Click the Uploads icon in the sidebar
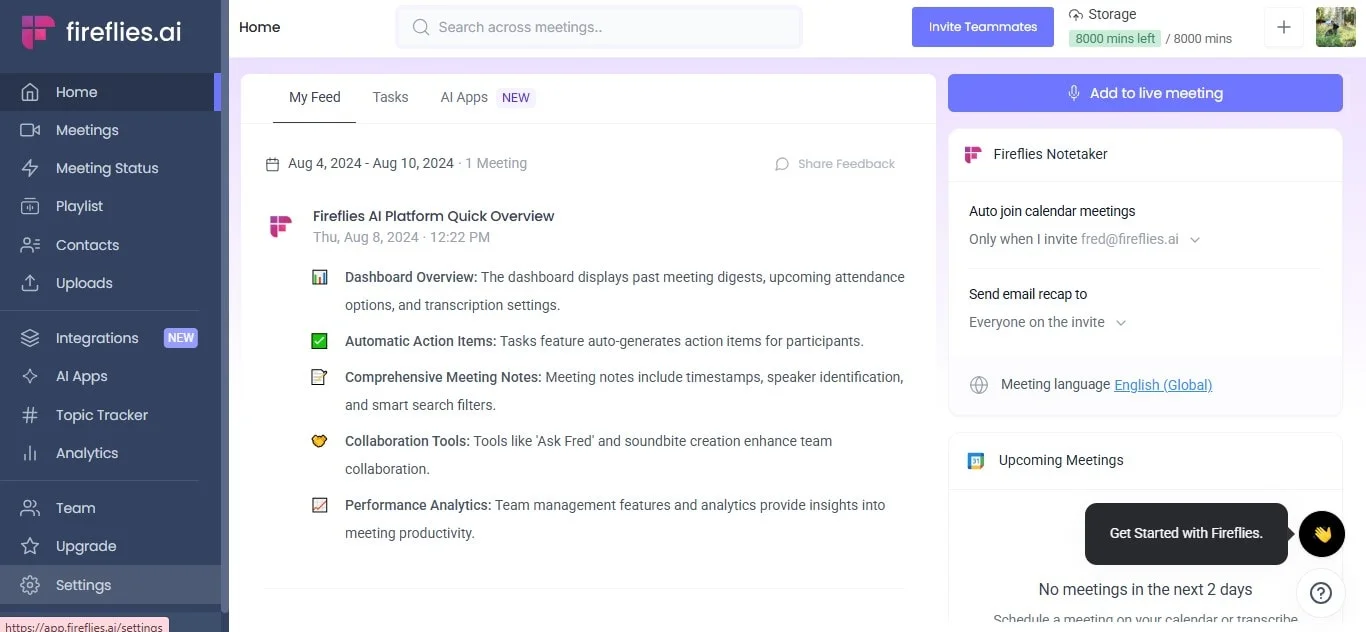Screen dimensions: 1366x632 click(30, 283)
